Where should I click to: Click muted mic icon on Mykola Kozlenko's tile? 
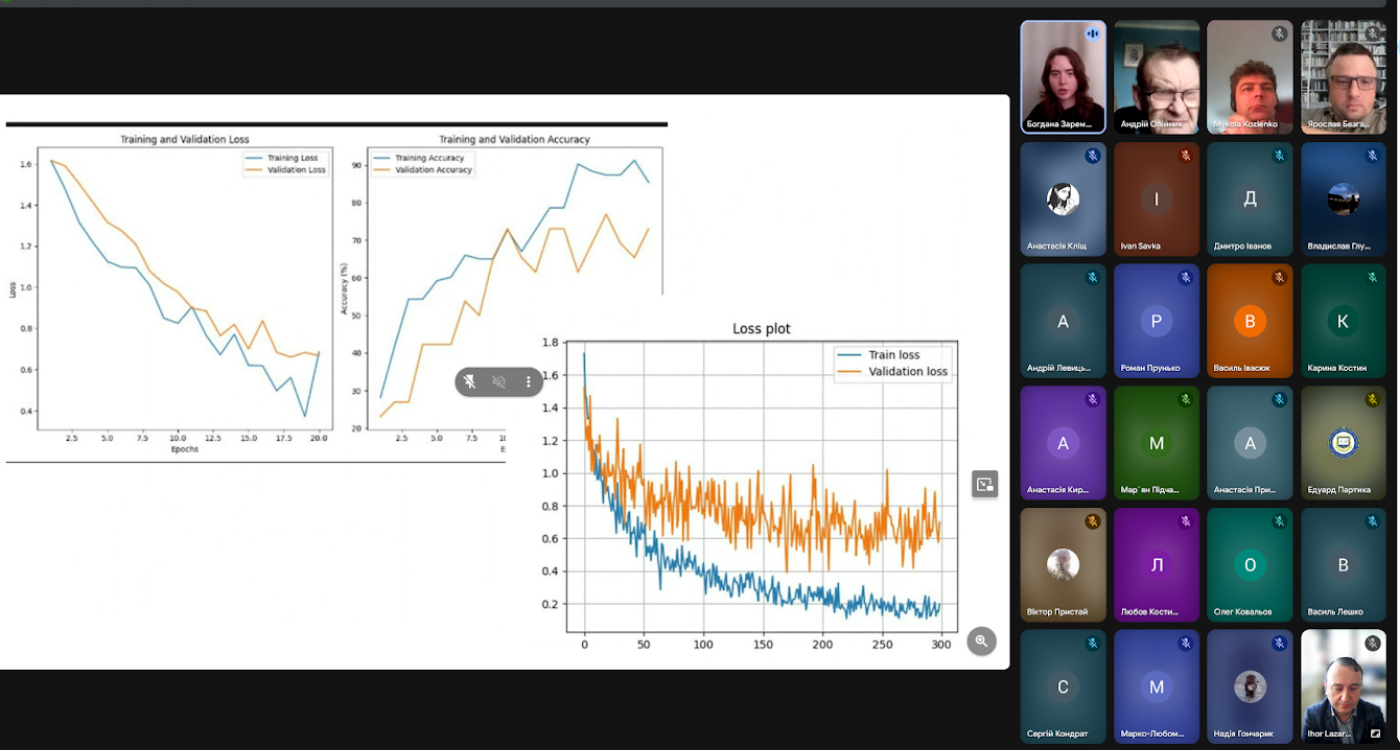tap(1278, 34)
